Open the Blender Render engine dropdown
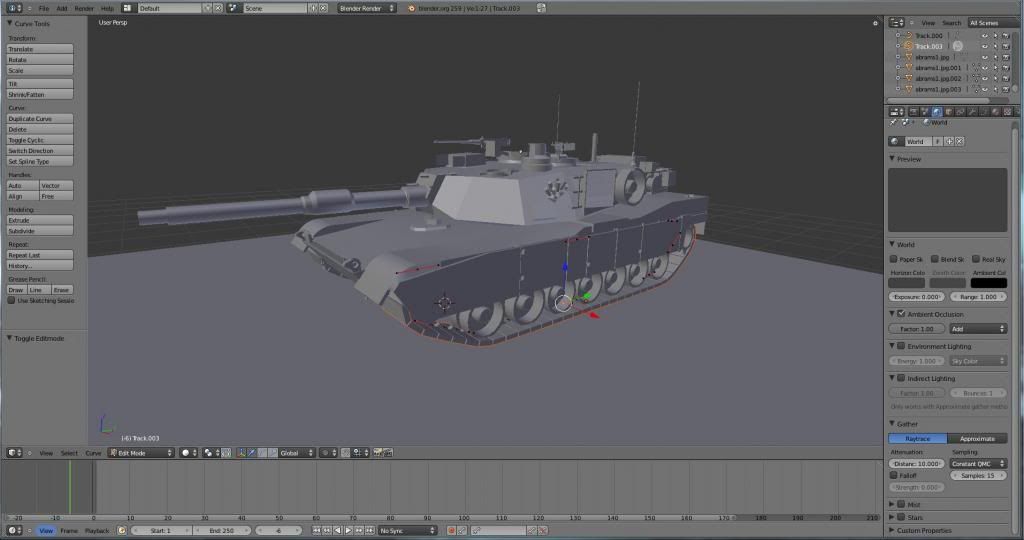 366,8
